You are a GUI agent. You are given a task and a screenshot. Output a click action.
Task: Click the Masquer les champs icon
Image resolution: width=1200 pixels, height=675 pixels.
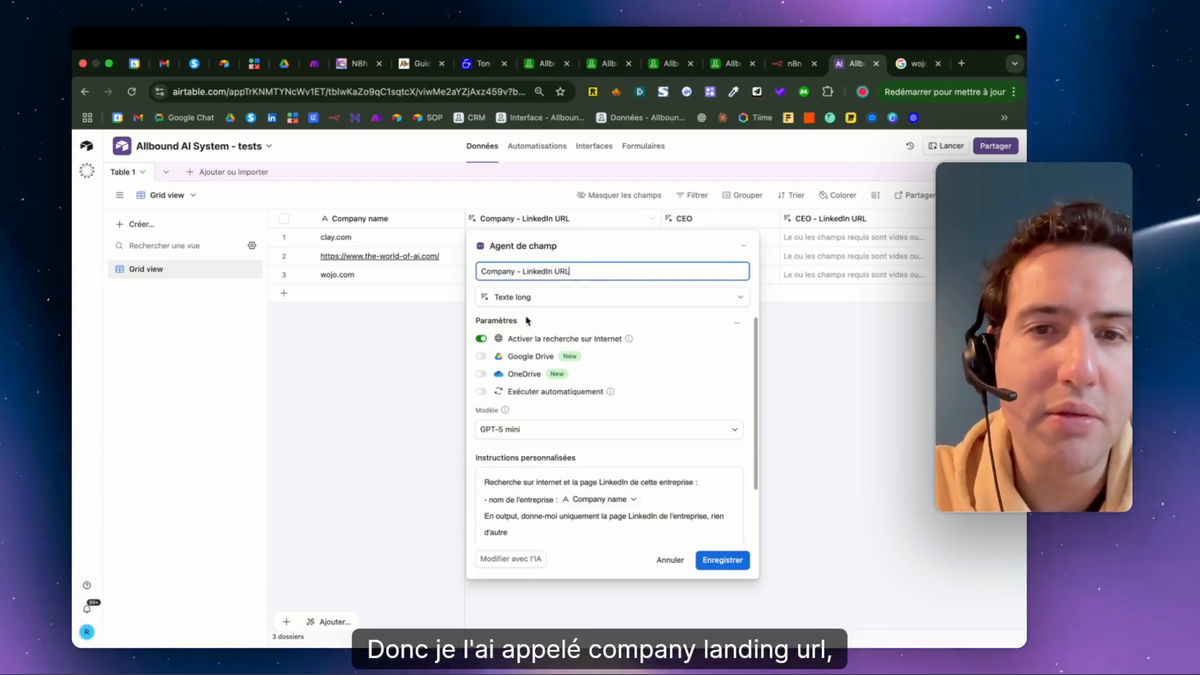click(x=581, y=195)
